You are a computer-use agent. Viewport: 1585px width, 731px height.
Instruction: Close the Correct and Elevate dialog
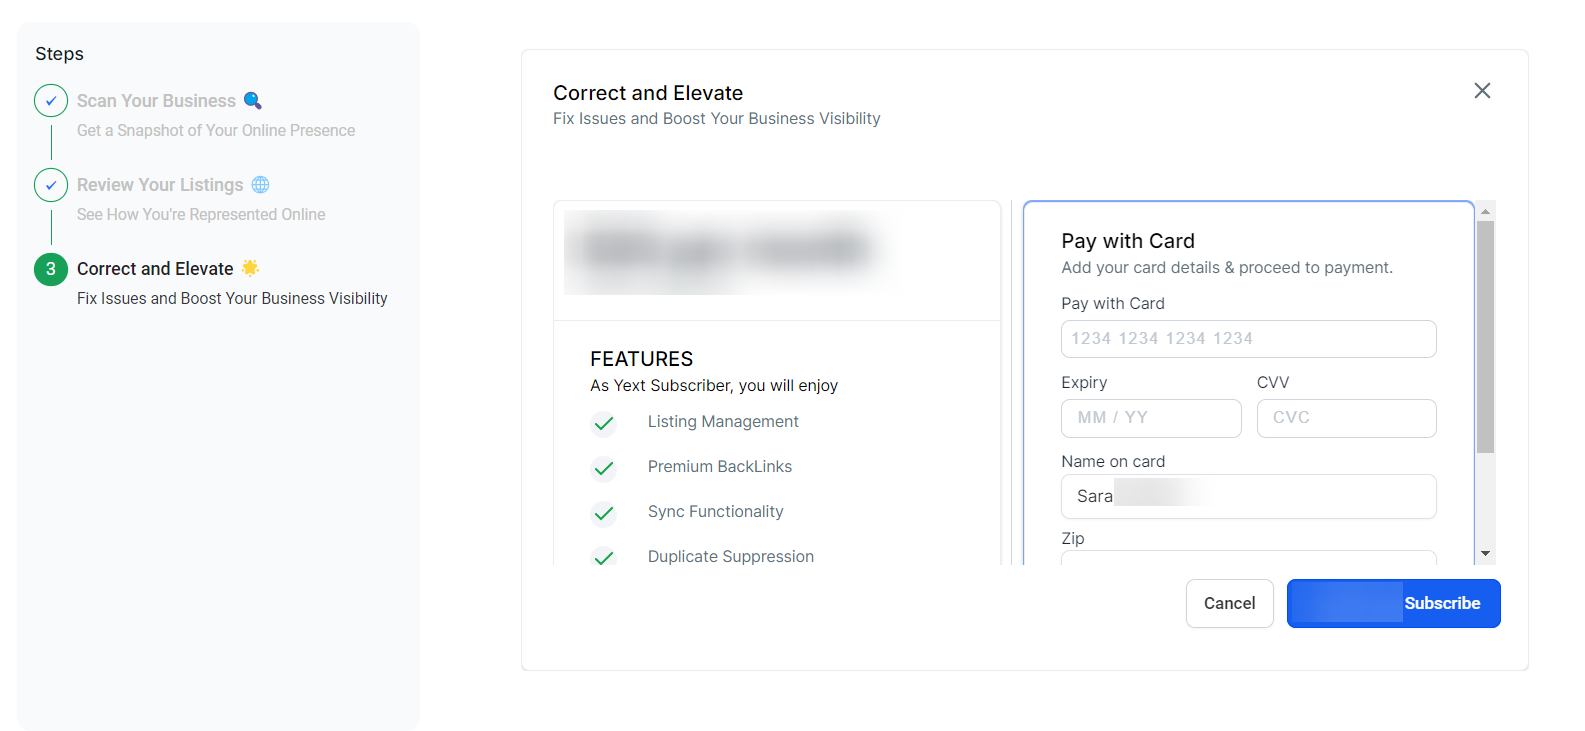(1482, 91)
